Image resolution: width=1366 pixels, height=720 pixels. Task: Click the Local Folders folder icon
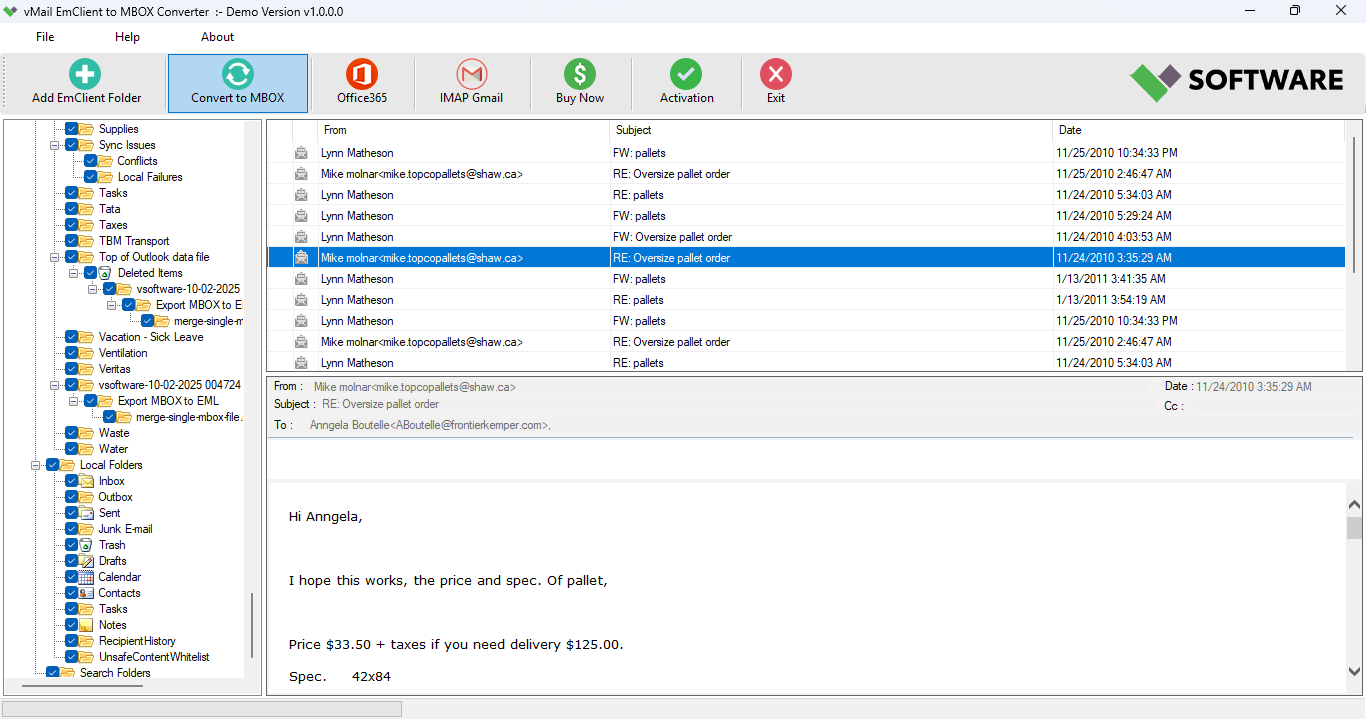[x=68, y=465]
